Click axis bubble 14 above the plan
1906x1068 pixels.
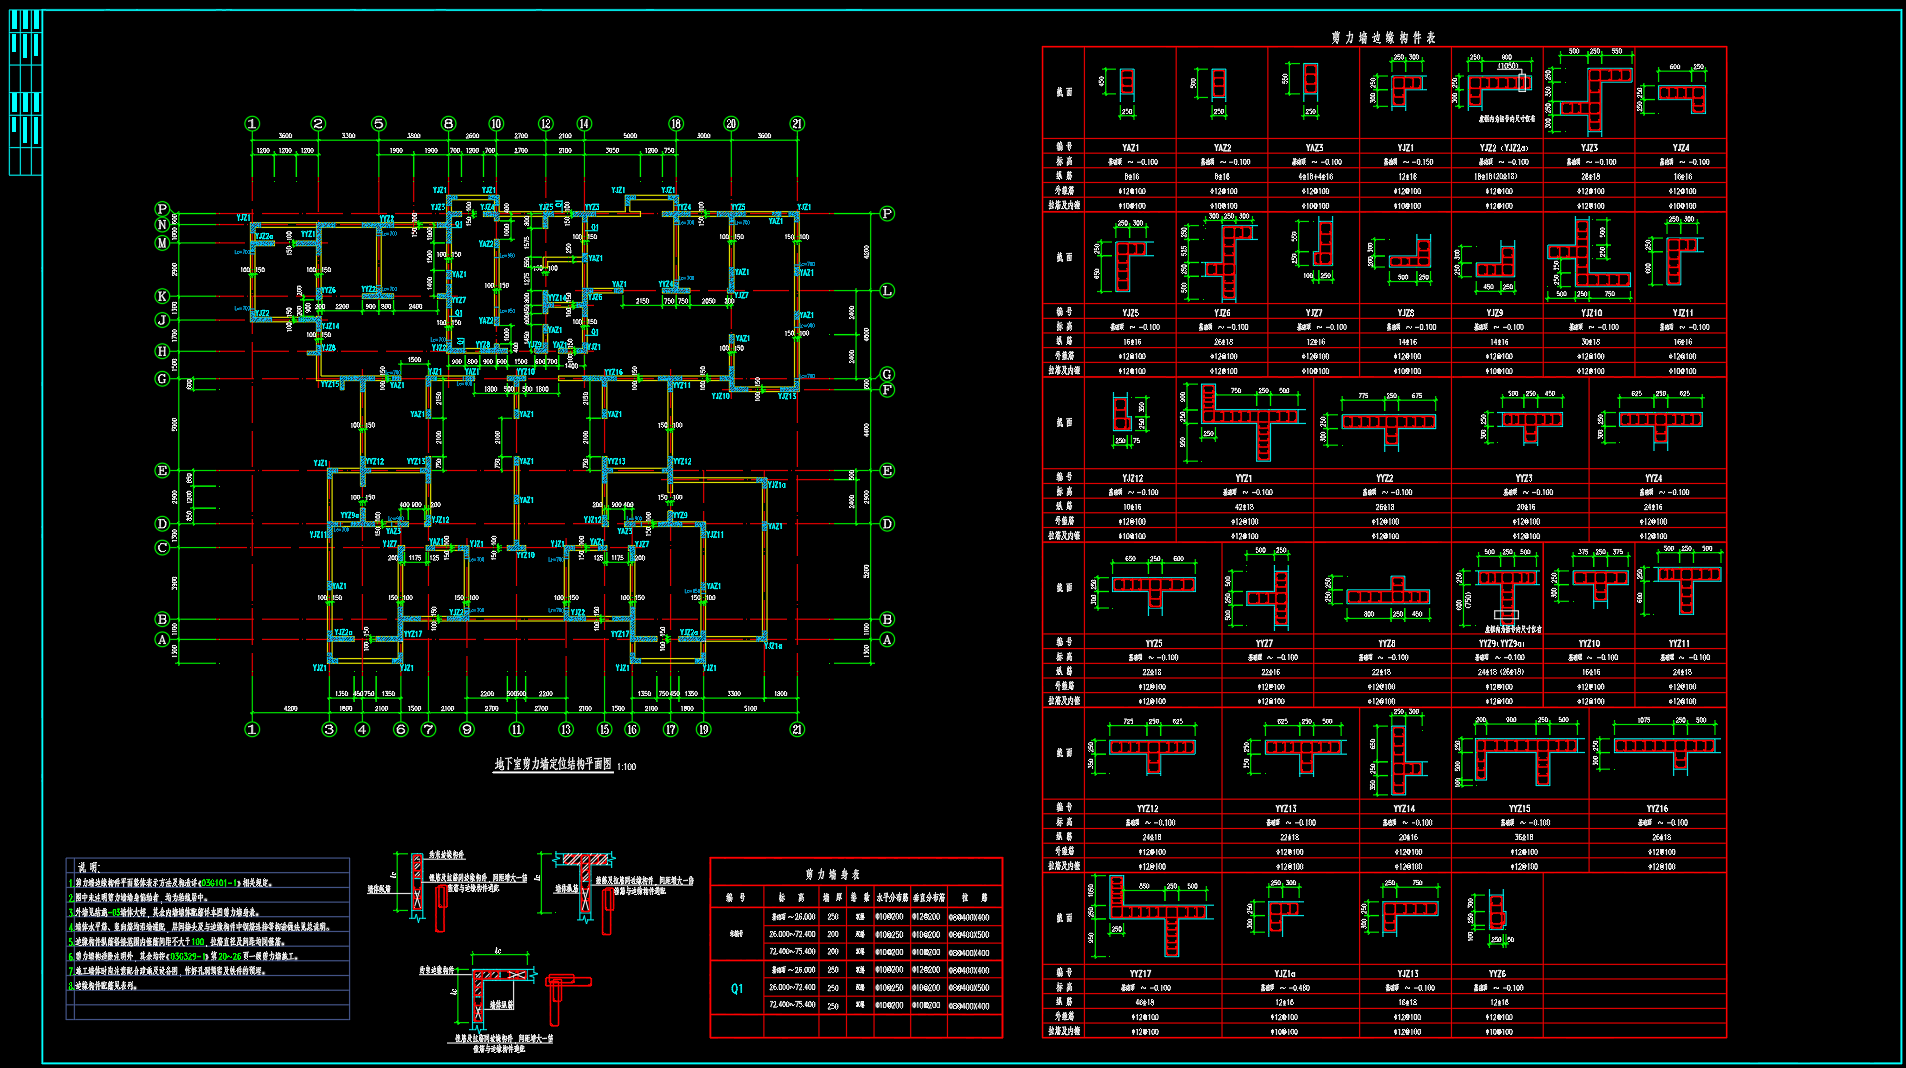(x=584, y=124)
